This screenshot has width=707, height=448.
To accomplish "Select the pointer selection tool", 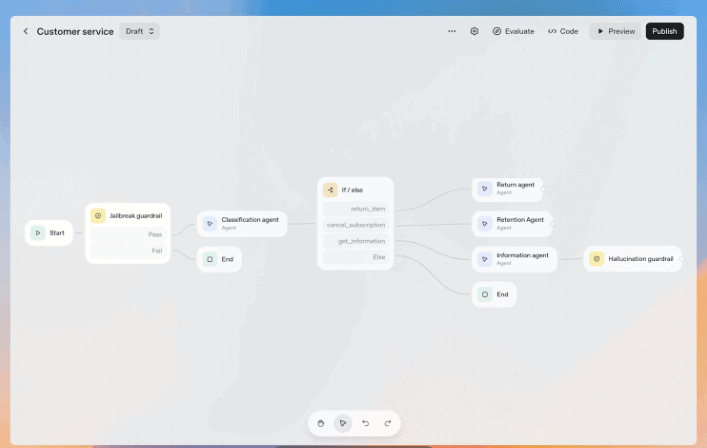I will click(343, 423).
